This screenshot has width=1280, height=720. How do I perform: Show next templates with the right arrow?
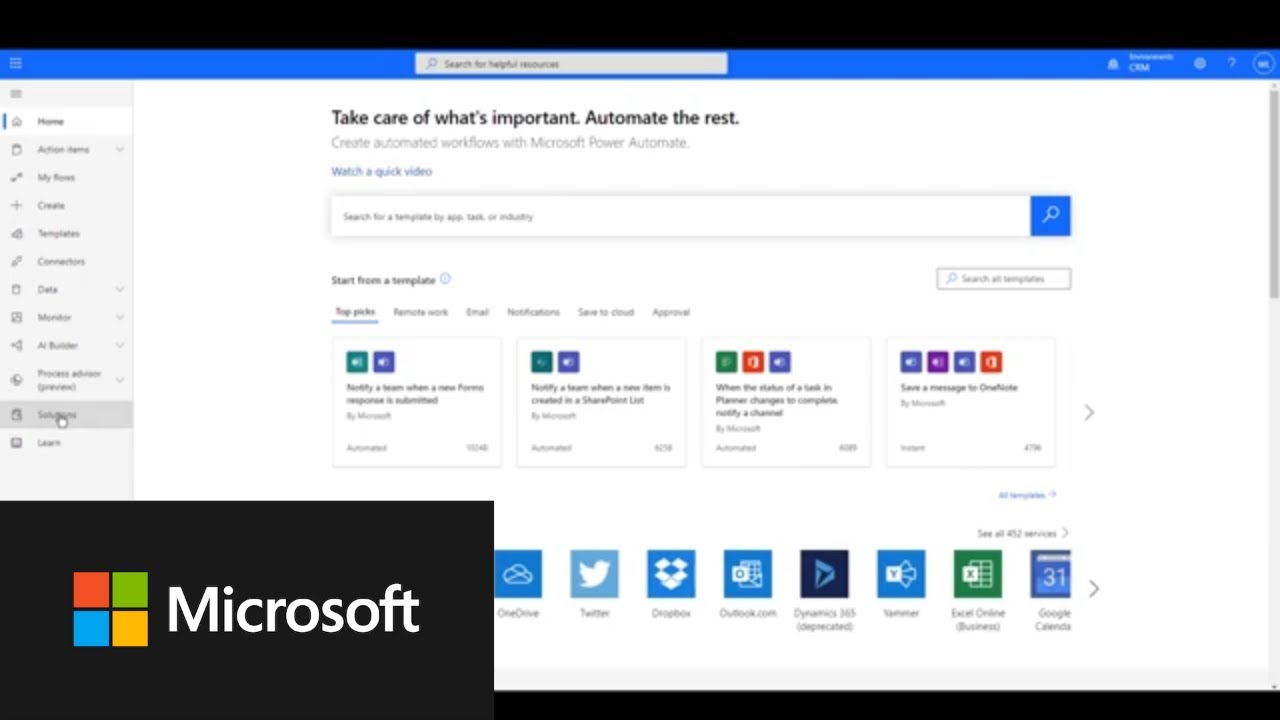point(1089,412)
